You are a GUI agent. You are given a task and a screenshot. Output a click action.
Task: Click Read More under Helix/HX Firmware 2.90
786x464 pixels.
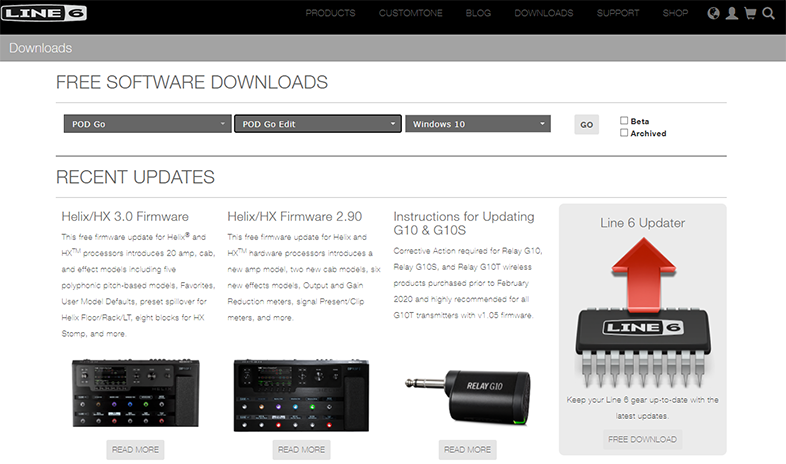301,449
